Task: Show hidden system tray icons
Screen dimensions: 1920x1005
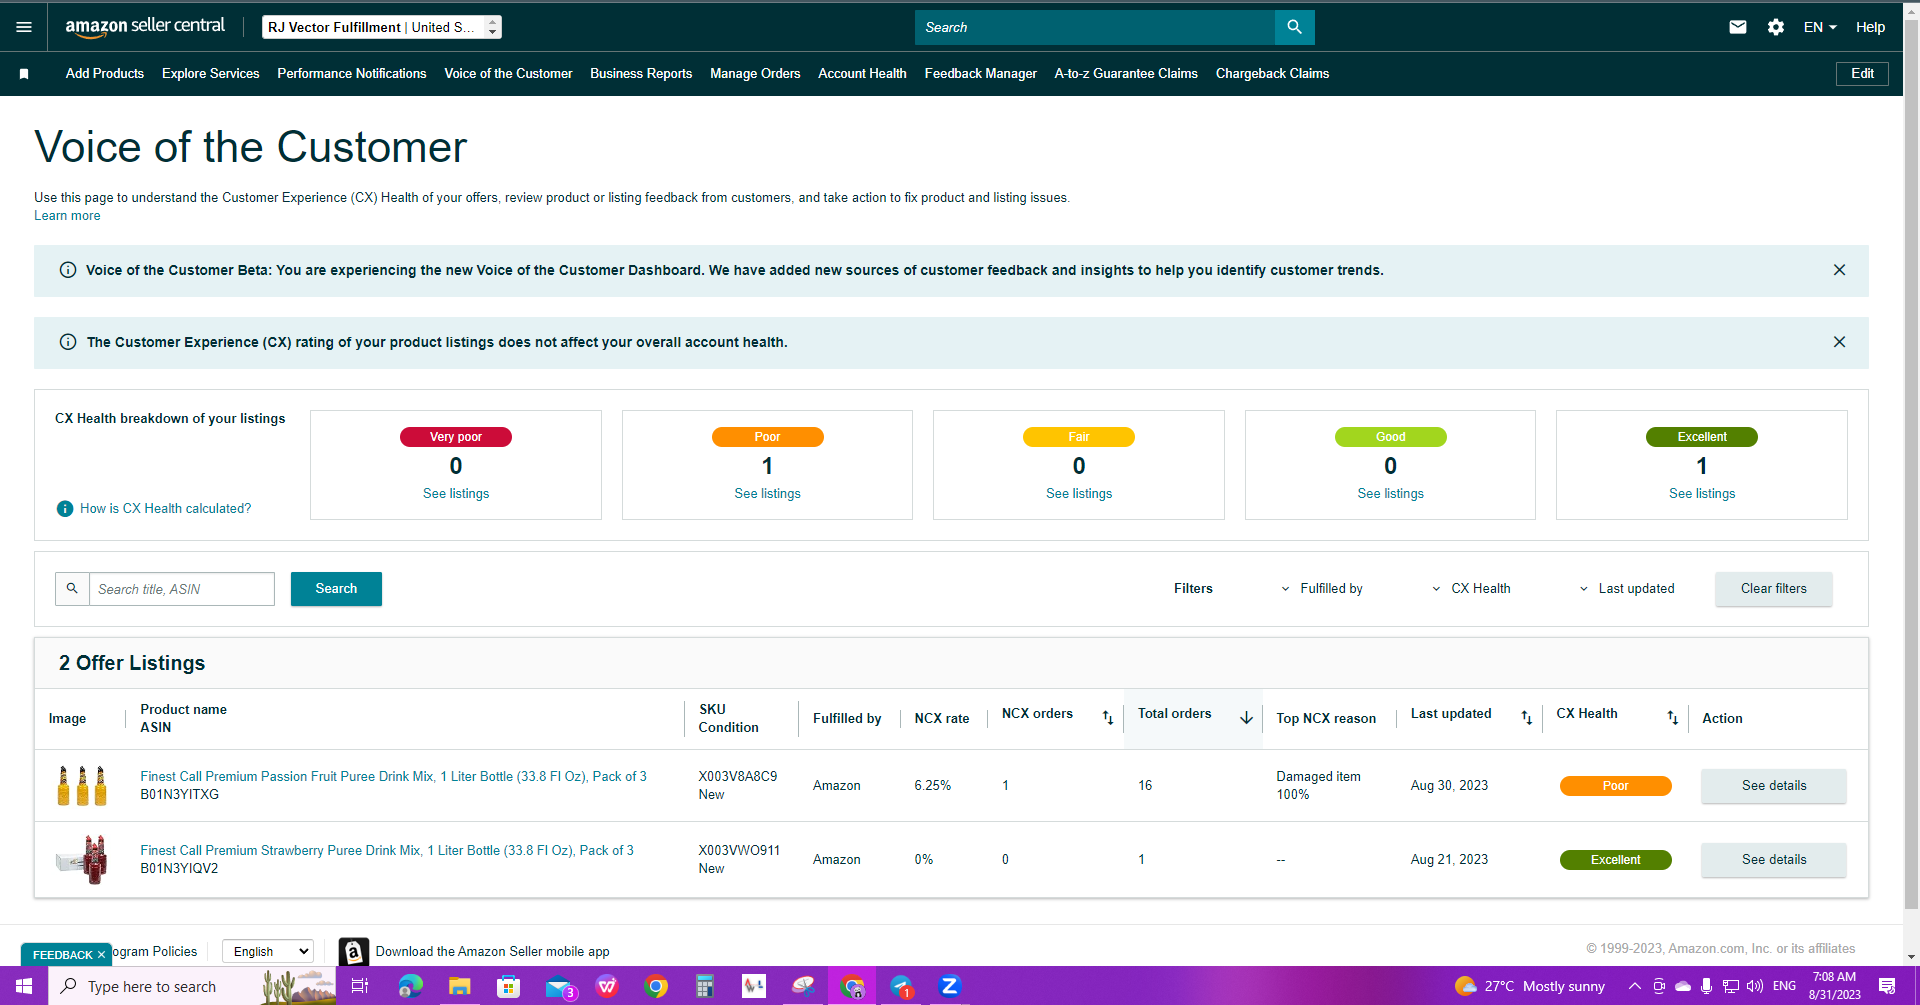Action: point(1635,986)
